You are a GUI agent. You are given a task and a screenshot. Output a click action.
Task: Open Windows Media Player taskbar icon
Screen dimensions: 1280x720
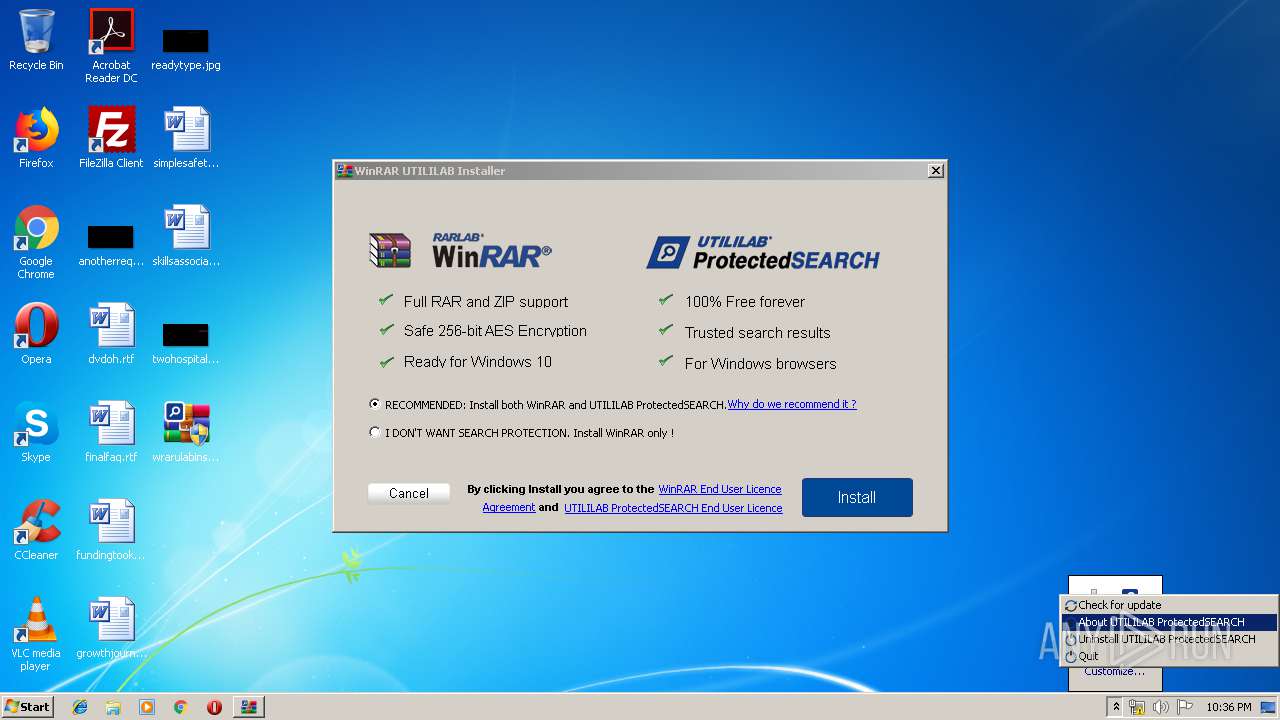click(147, 707)
